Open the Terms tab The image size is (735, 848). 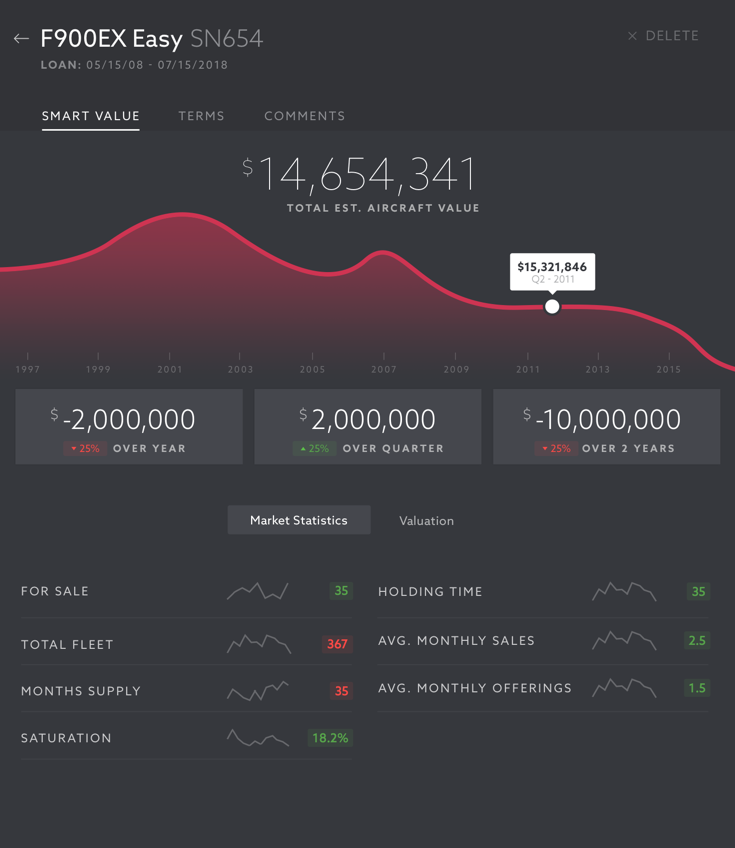tap(201, 116)
